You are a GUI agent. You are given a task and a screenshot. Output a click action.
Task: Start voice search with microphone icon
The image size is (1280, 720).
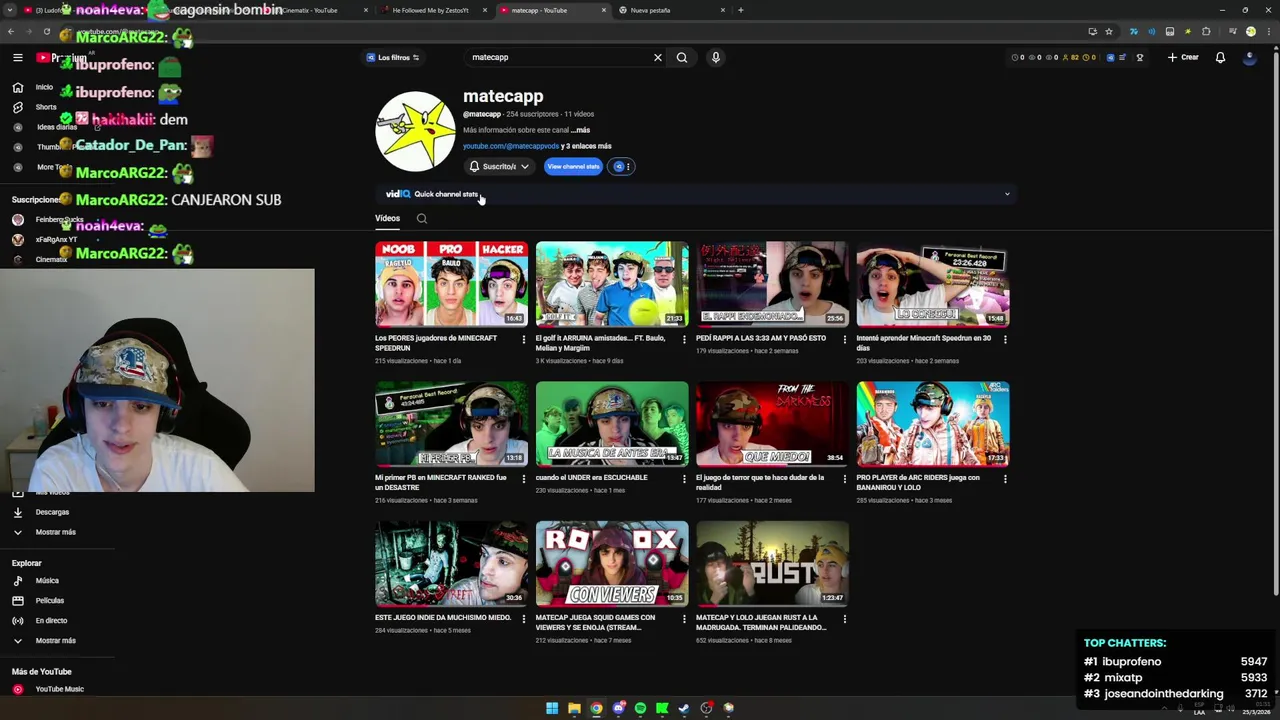click(x=715, y=58)
